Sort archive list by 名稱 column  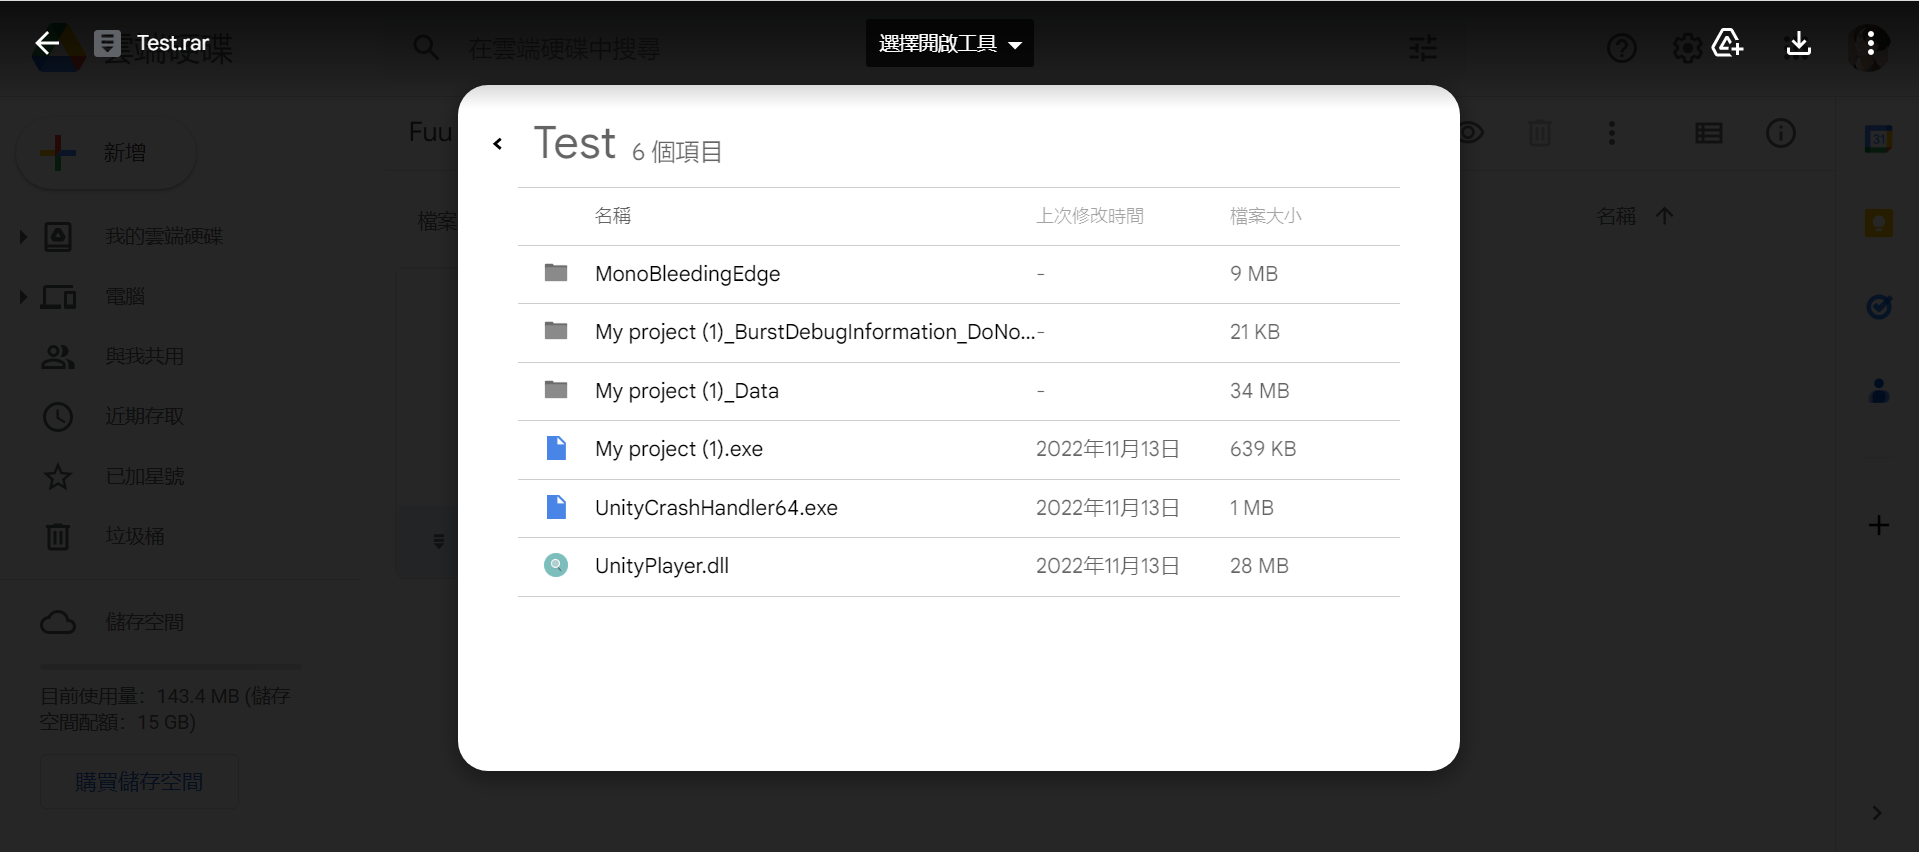[613, 216]
